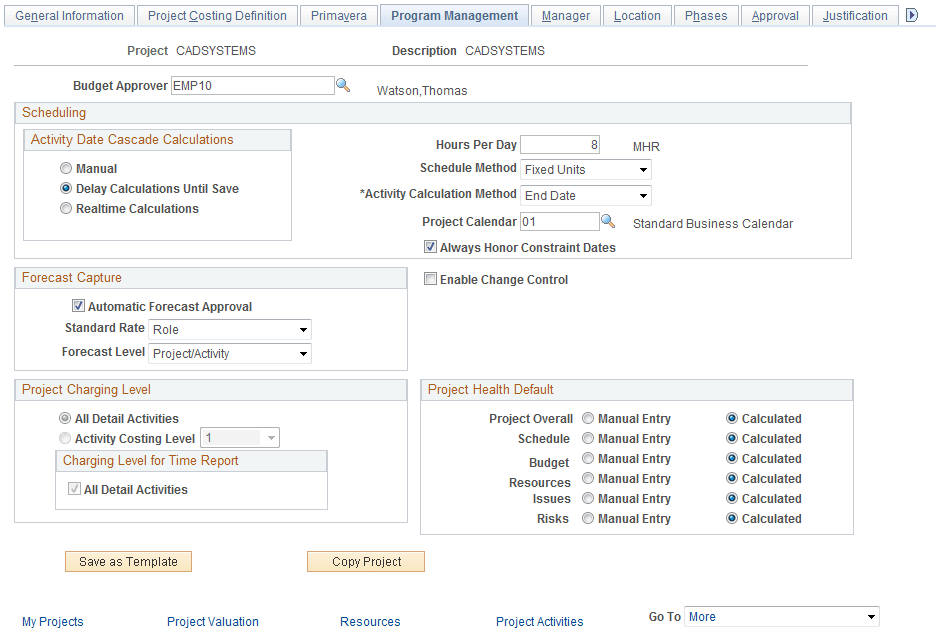
Task: Click the arrow to reveal more tabs
Action: tap(911, 14)
